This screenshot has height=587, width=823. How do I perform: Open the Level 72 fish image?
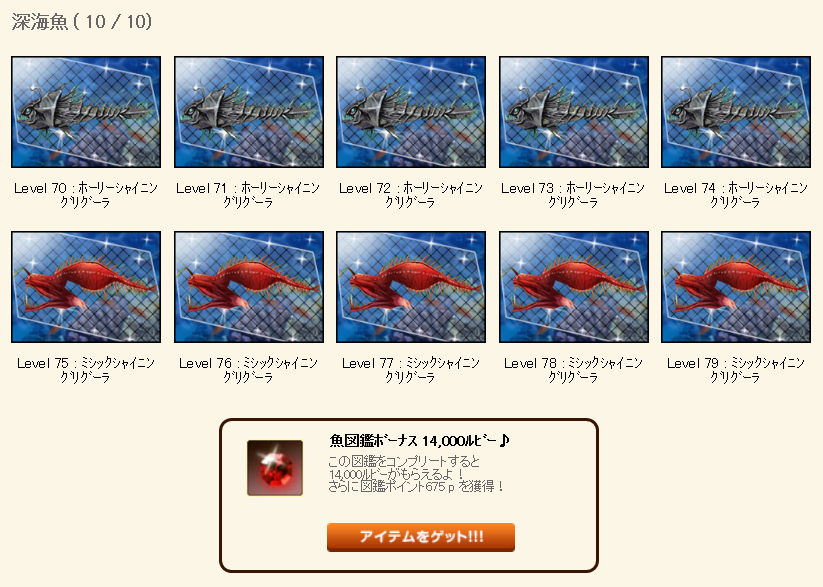pyautogui.click(x=411, y=112)
